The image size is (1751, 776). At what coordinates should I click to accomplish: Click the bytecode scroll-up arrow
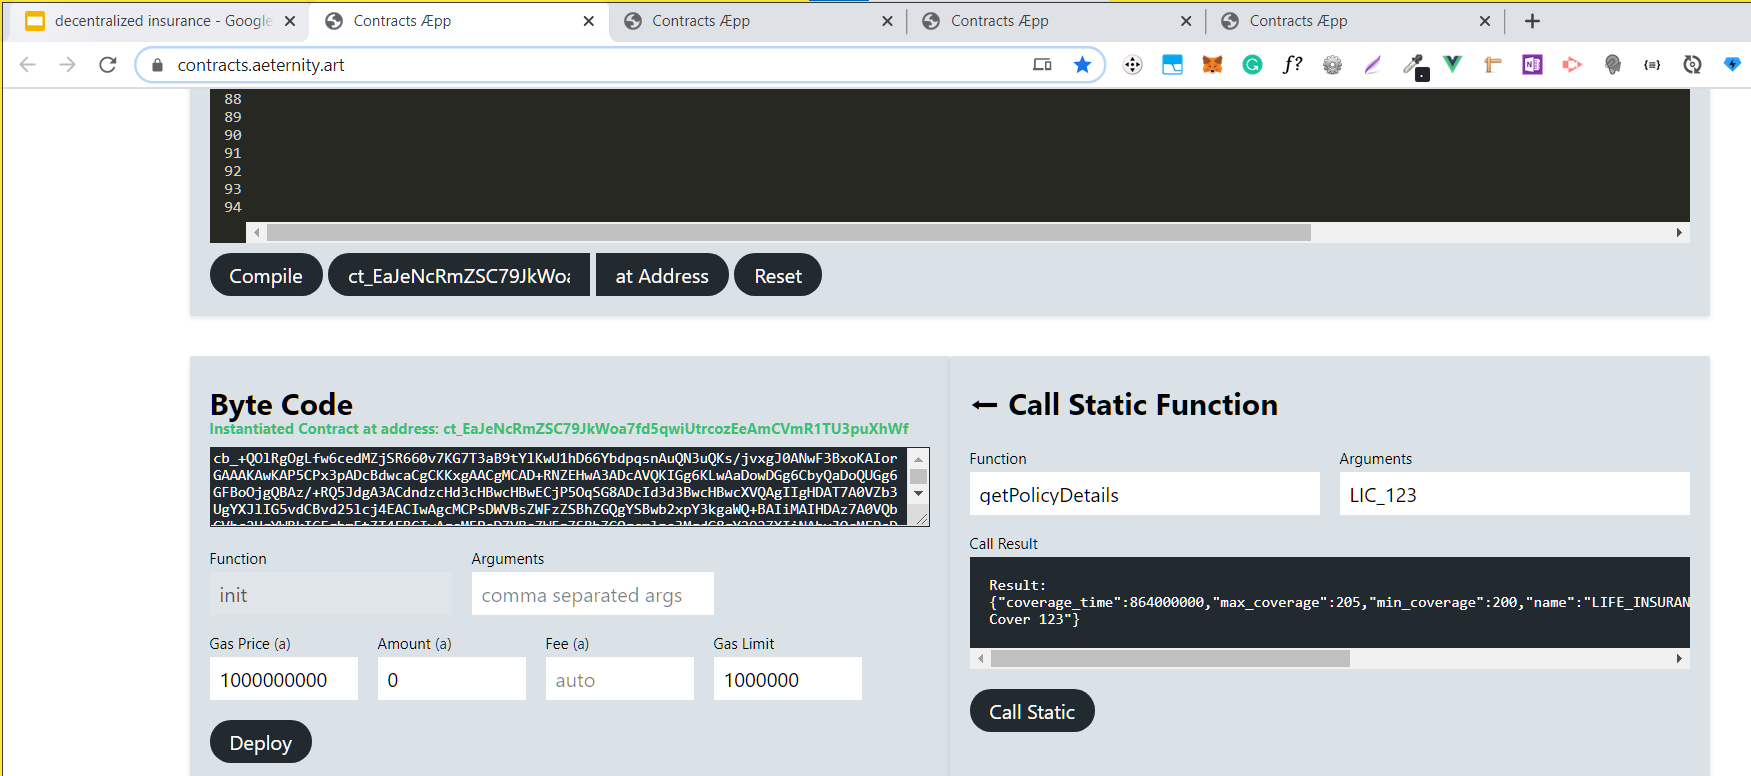pos(919,459)
